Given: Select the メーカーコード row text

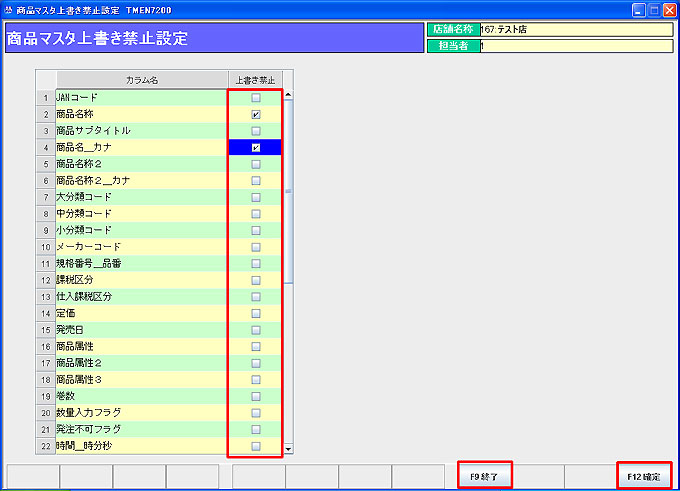Looking at the screenshot, I should (x=88, y=247).
